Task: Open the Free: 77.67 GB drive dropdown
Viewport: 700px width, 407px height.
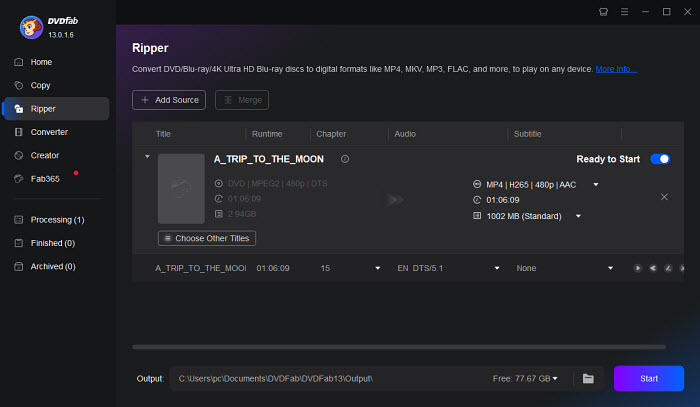Action: tap(525, 378)
